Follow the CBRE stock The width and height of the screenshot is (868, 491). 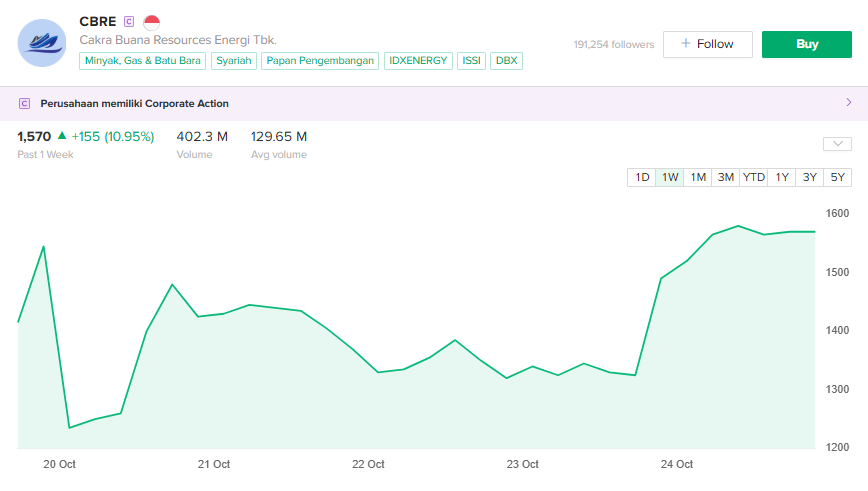tap(707, 44)
